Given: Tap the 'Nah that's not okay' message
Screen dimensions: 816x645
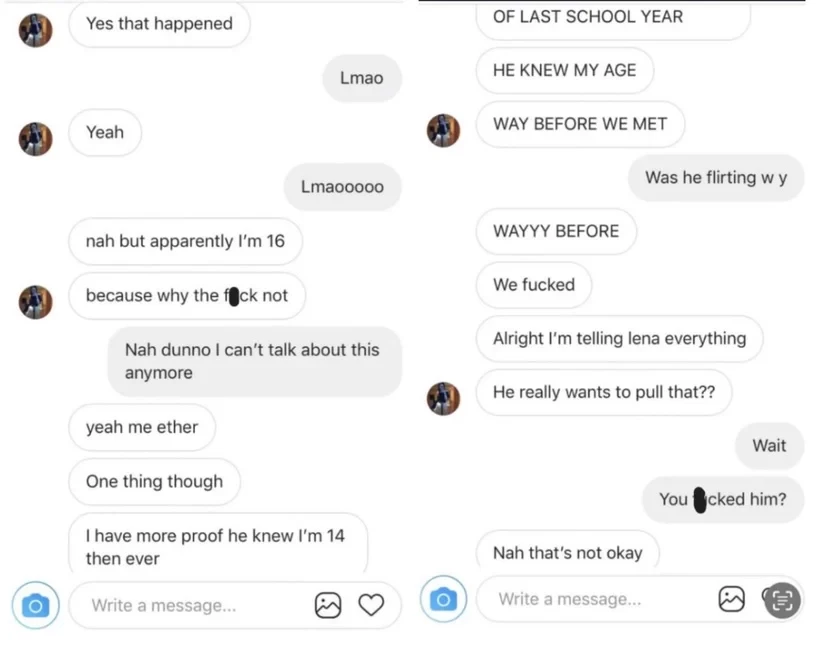Looking at the screenshot, I should [x=567, y=552].
